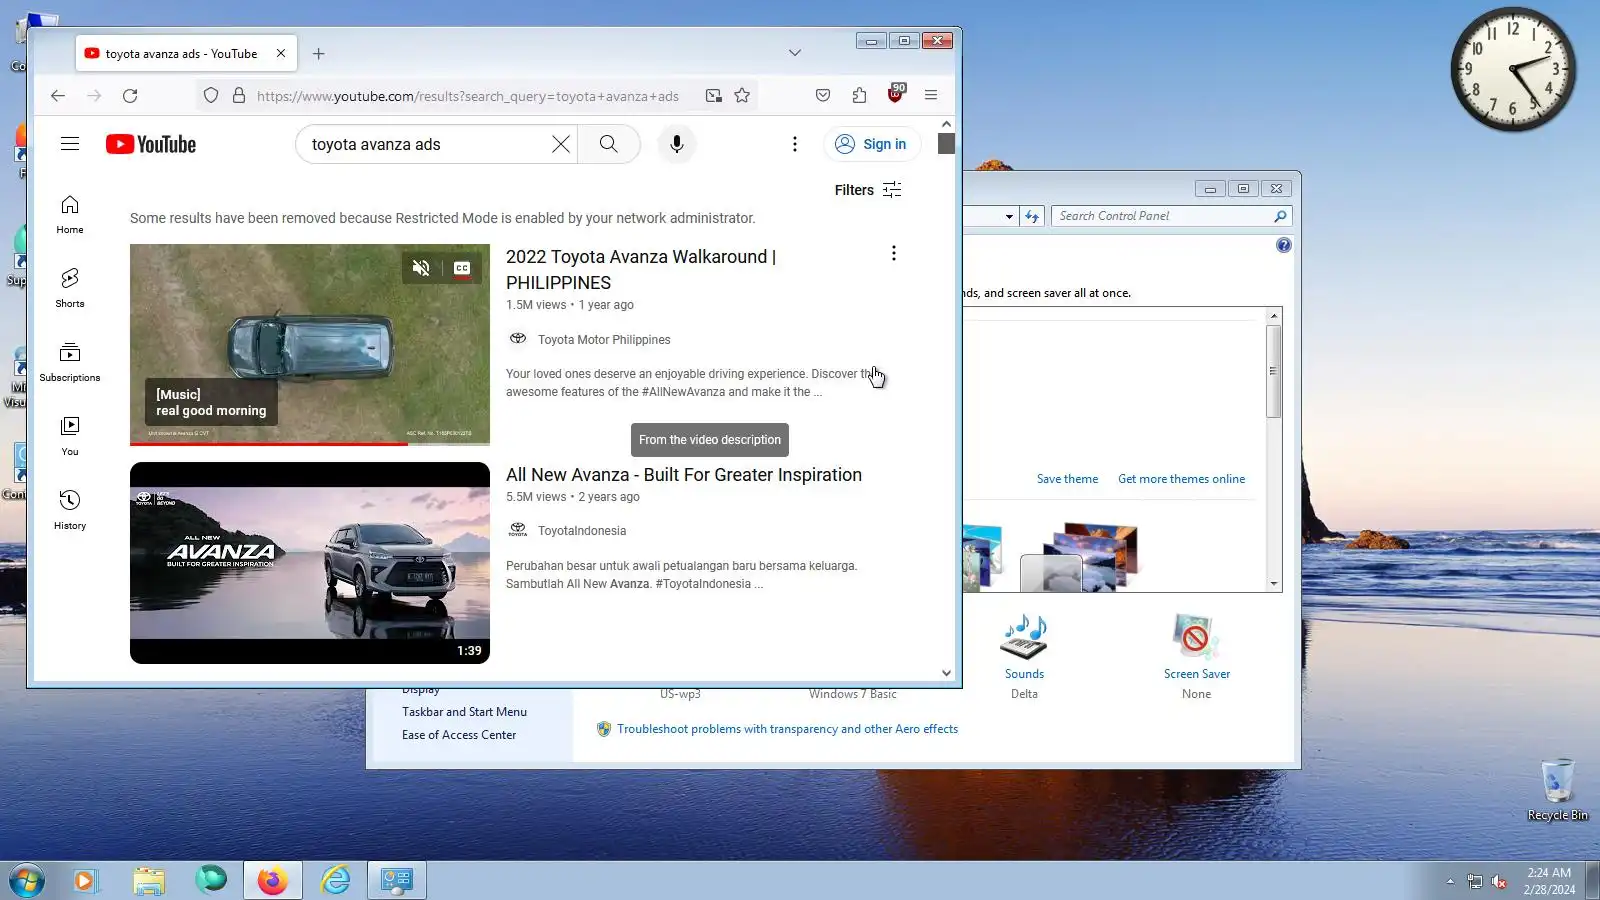The height and width of the screenshot is (900, 1600).
Task: Click Get more themes online link
Action: click(x=1181, y=479)
